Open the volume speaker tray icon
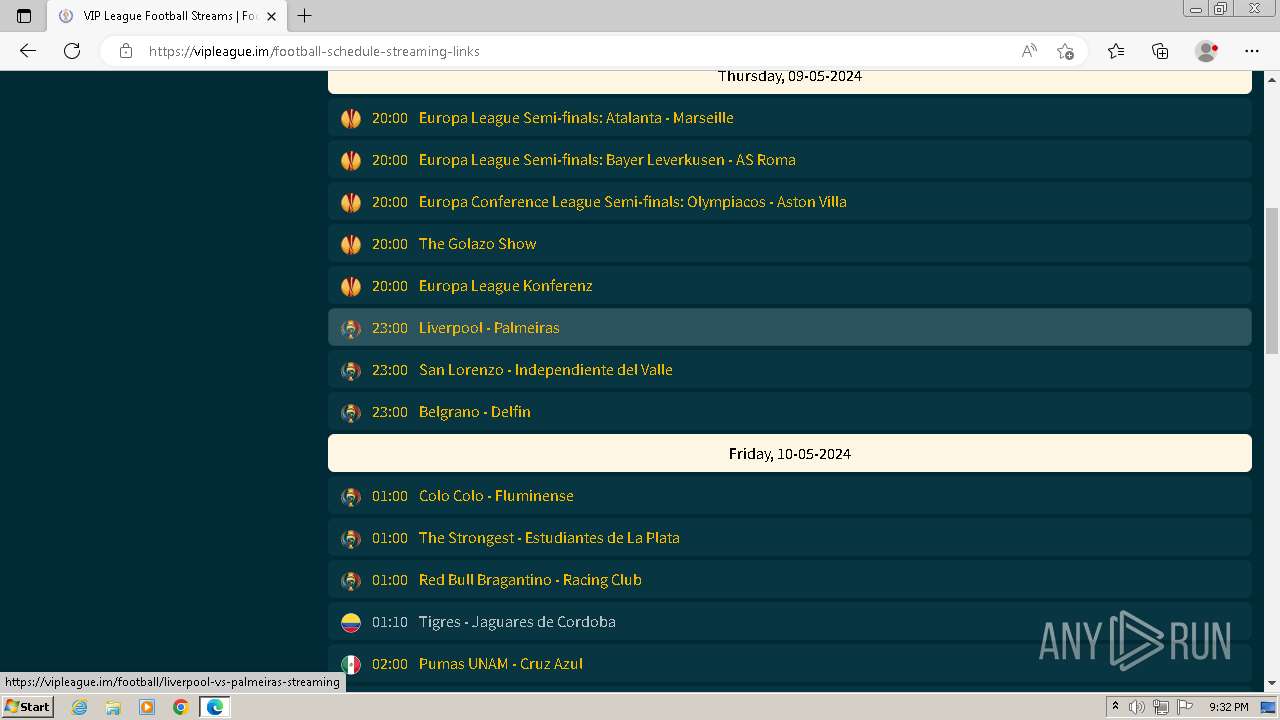The height and width of the screenshot is (720, 1280). tap(1137, 707)
